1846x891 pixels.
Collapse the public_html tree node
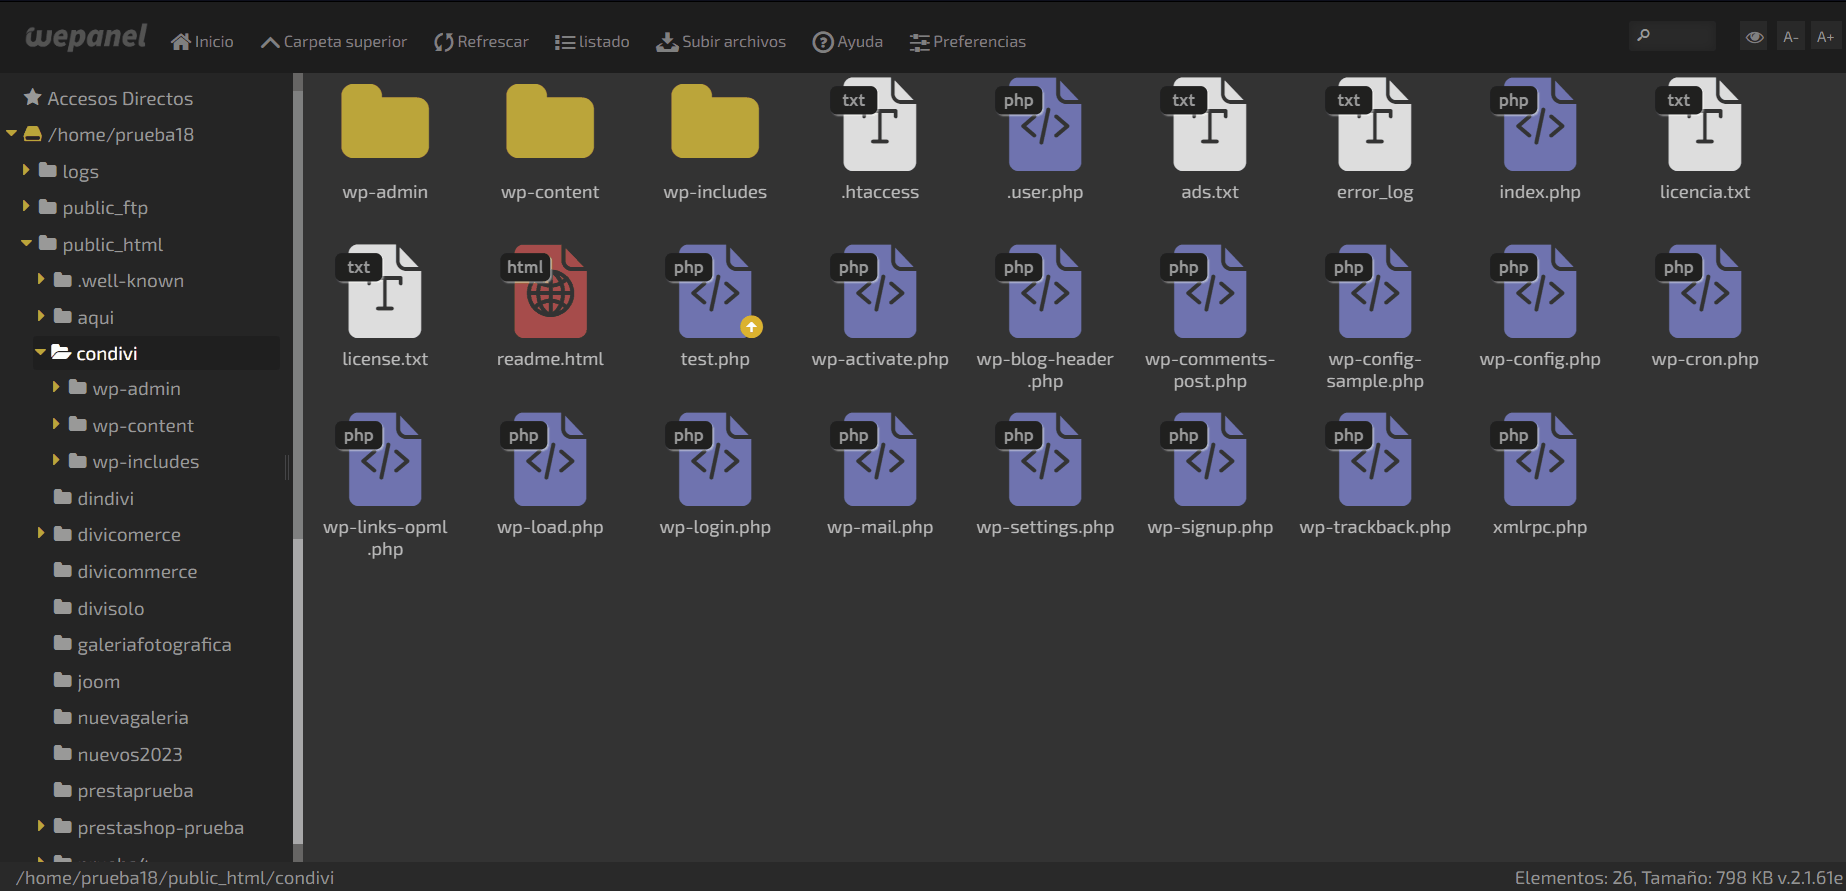click(x=26, y=244)
